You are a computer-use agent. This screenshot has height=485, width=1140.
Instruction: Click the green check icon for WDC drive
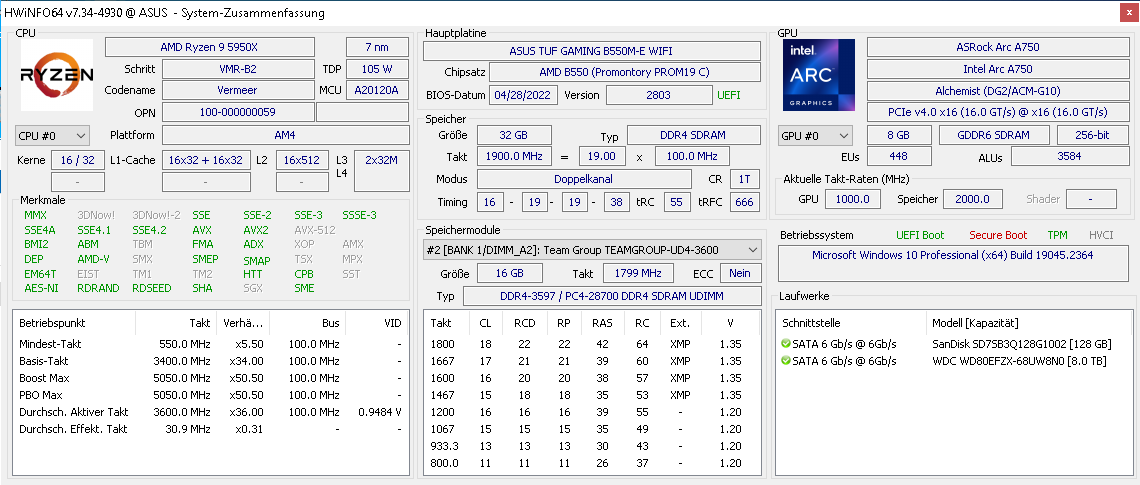tap(785, 361)
